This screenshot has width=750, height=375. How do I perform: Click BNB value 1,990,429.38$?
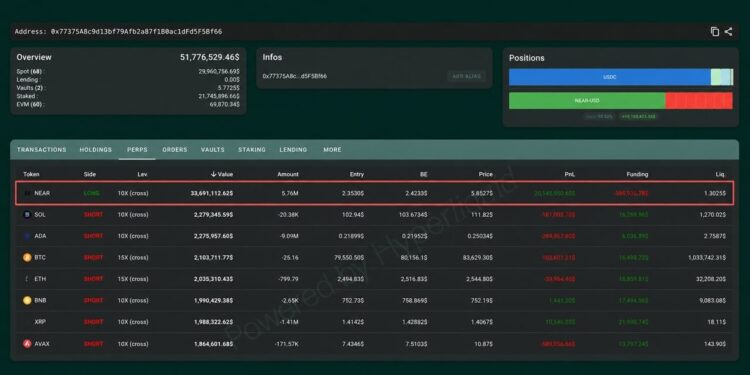(x=213, y=300)
